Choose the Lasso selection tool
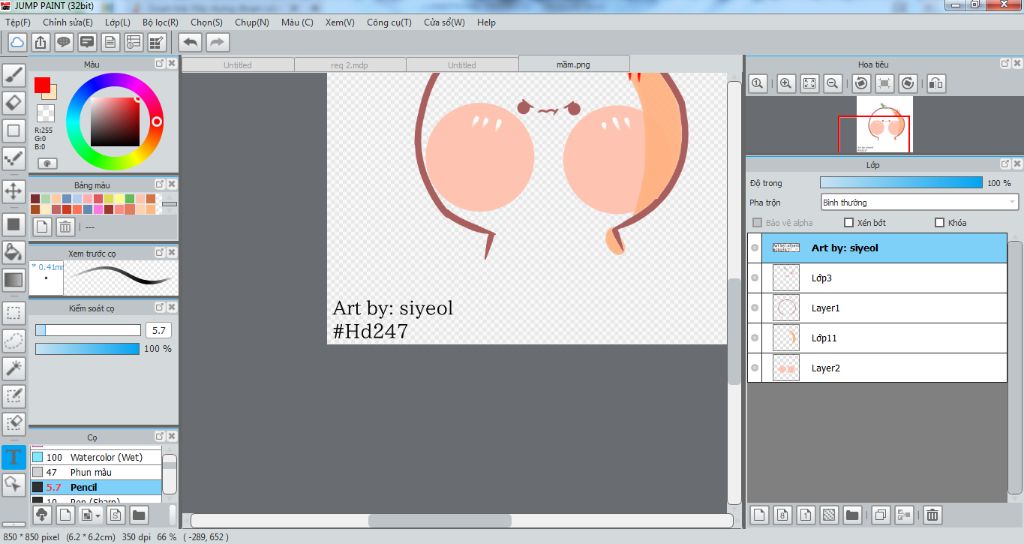 pyautogui.click(x=14, y=340)
